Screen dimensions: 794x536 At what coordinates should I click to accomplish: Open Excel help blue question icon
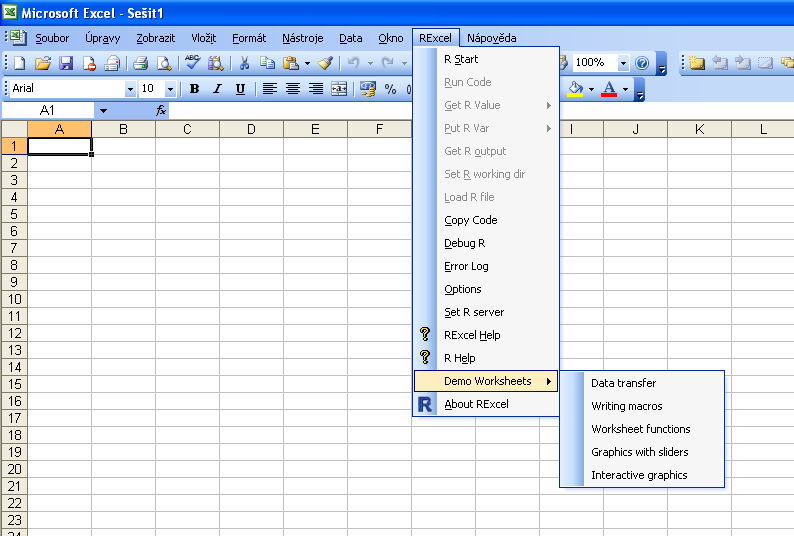coord(642,63)
